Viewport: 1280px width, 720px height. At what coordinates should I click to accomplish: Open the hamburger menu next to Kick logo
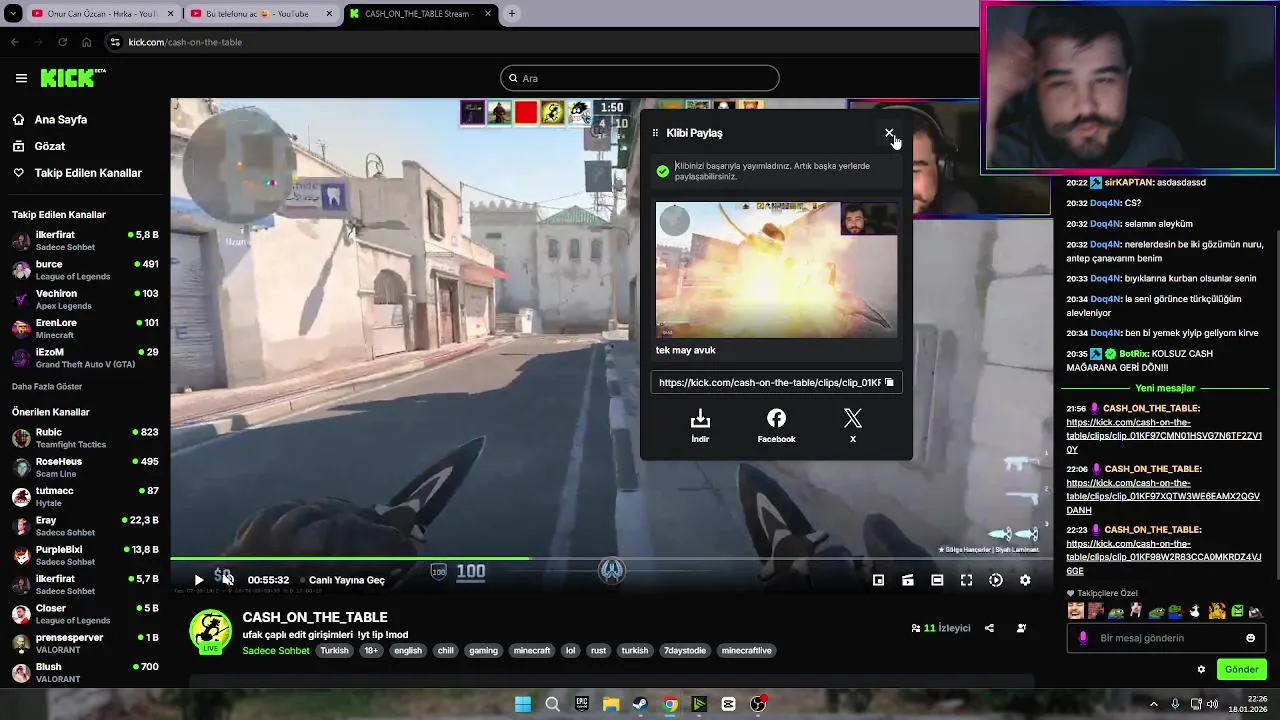click(21, 78)
